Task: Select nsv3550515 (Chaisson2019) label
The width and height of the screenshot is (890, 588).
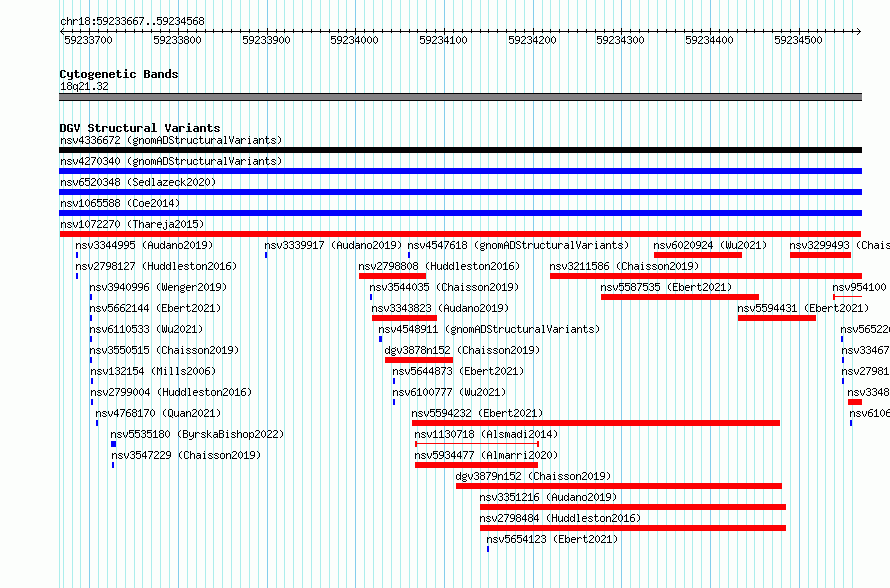Action: coord(164,350)
